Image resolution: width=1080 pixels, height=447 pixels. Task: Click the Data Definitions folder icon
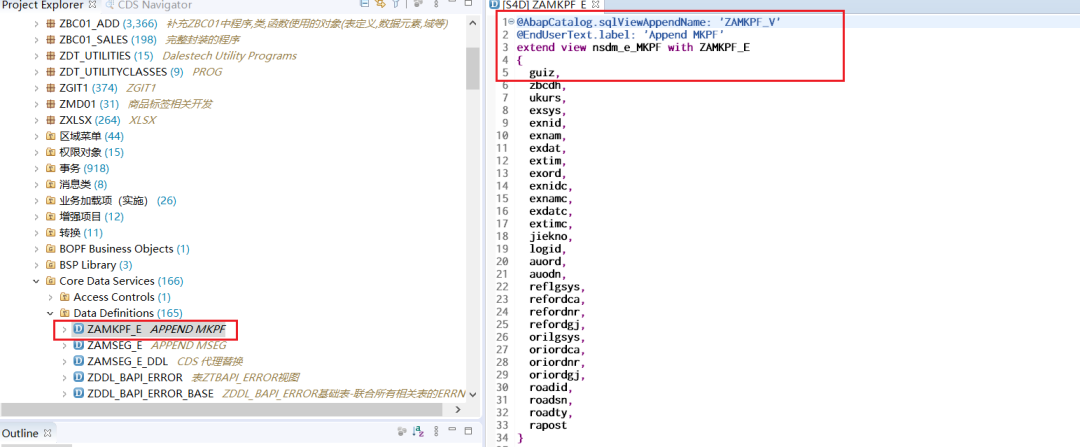pyautogui.click(x=64, y=313)
